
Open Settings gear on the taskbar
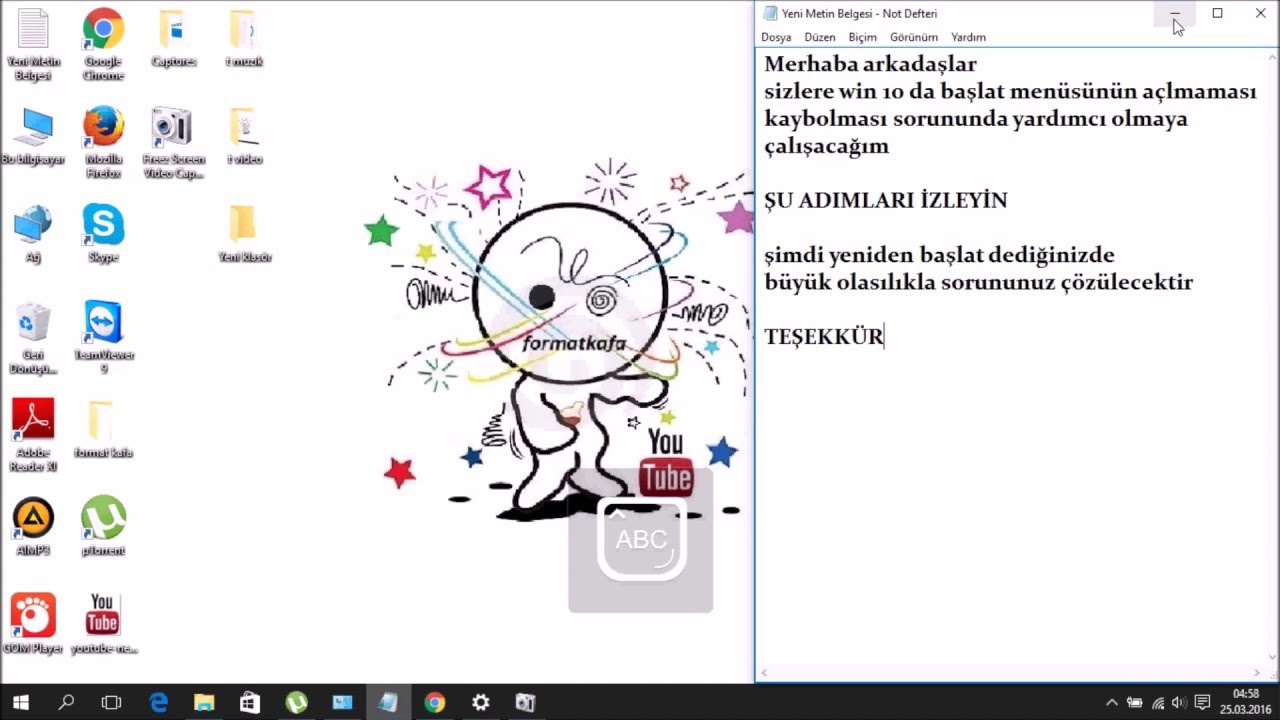(480, 703)
